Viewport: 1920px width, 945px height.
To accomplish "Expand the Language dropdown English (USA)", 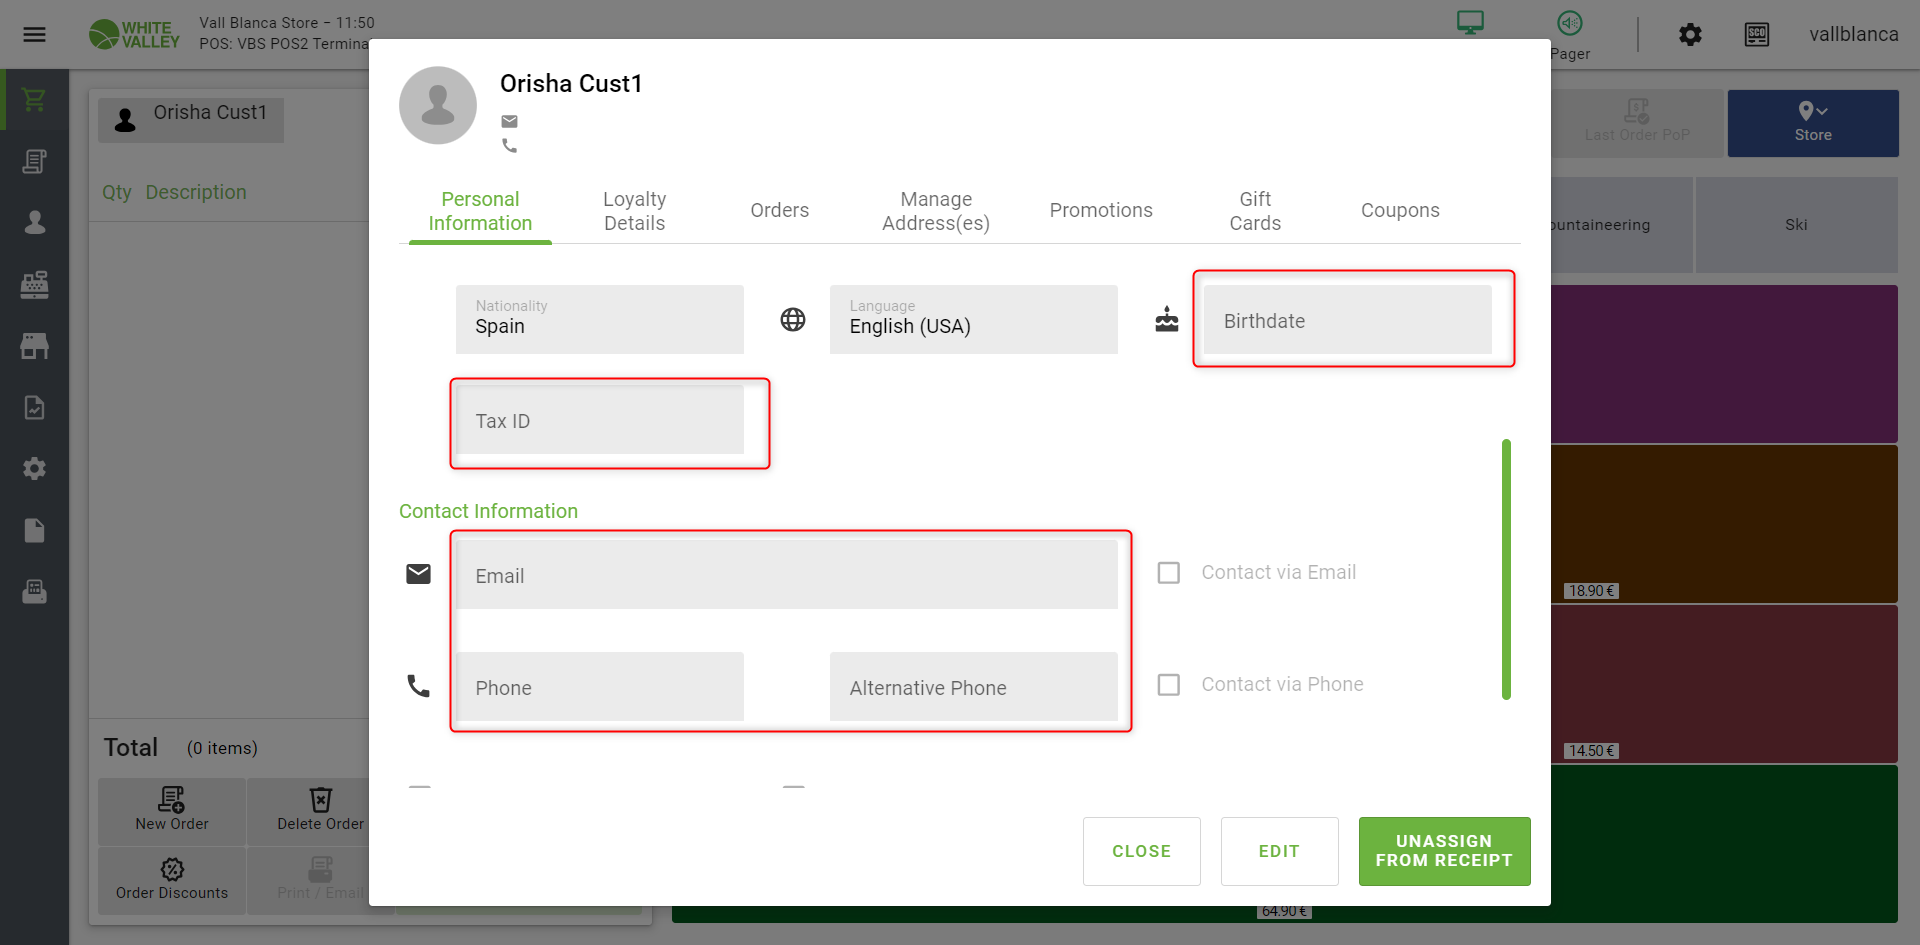I will [973, 320].
